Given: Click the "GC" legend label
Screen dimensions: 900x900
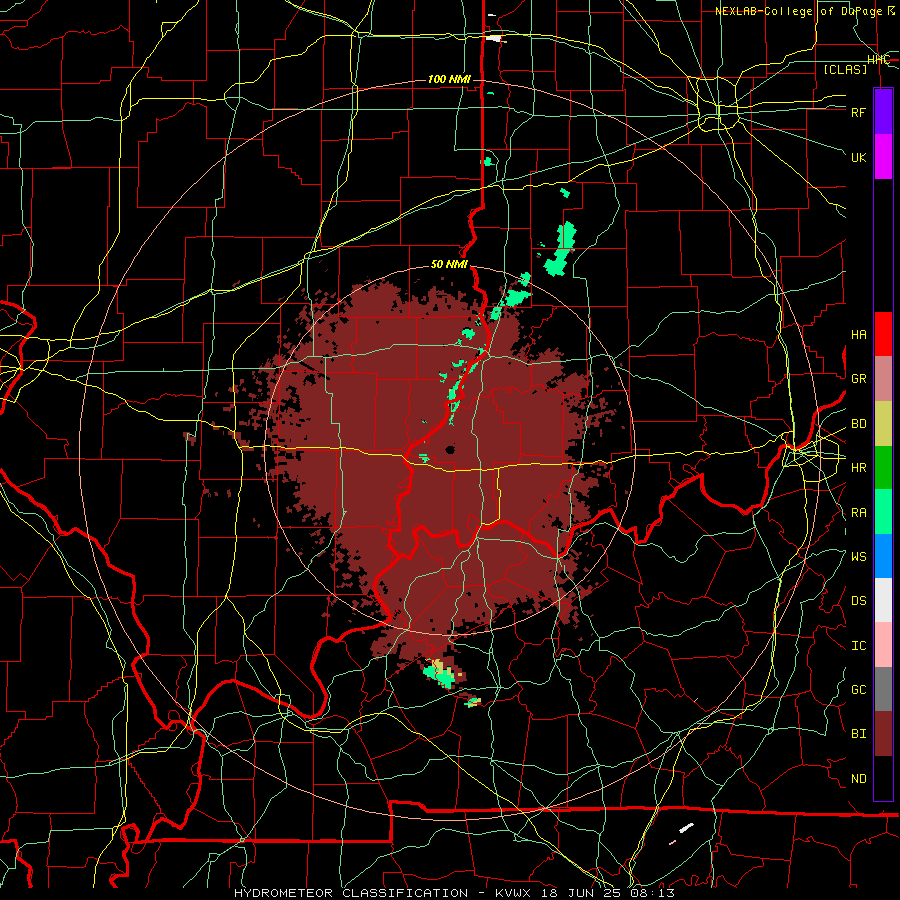Looking at the screenshot, I should [858, 689].
